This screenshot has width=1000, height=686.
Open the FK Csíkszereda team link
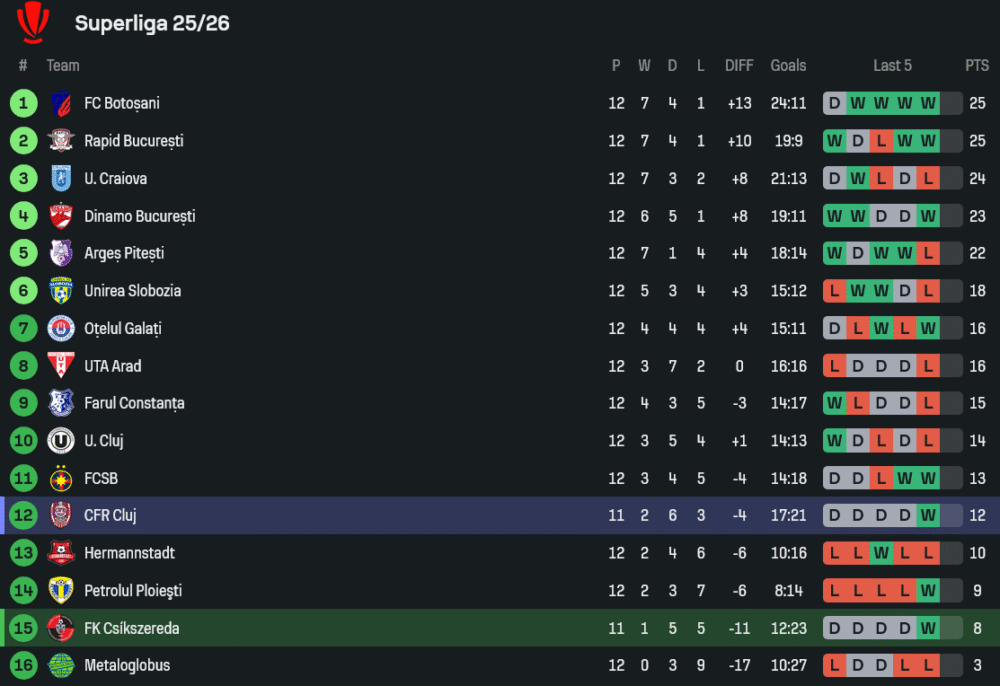131,628
